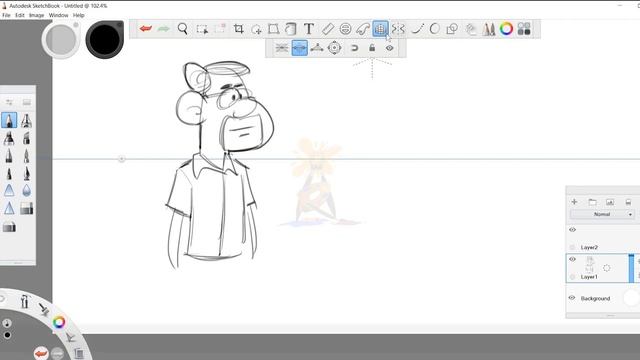Click the Layer1 blue opacity bar

pyautogui.click(x=631, y=268)
